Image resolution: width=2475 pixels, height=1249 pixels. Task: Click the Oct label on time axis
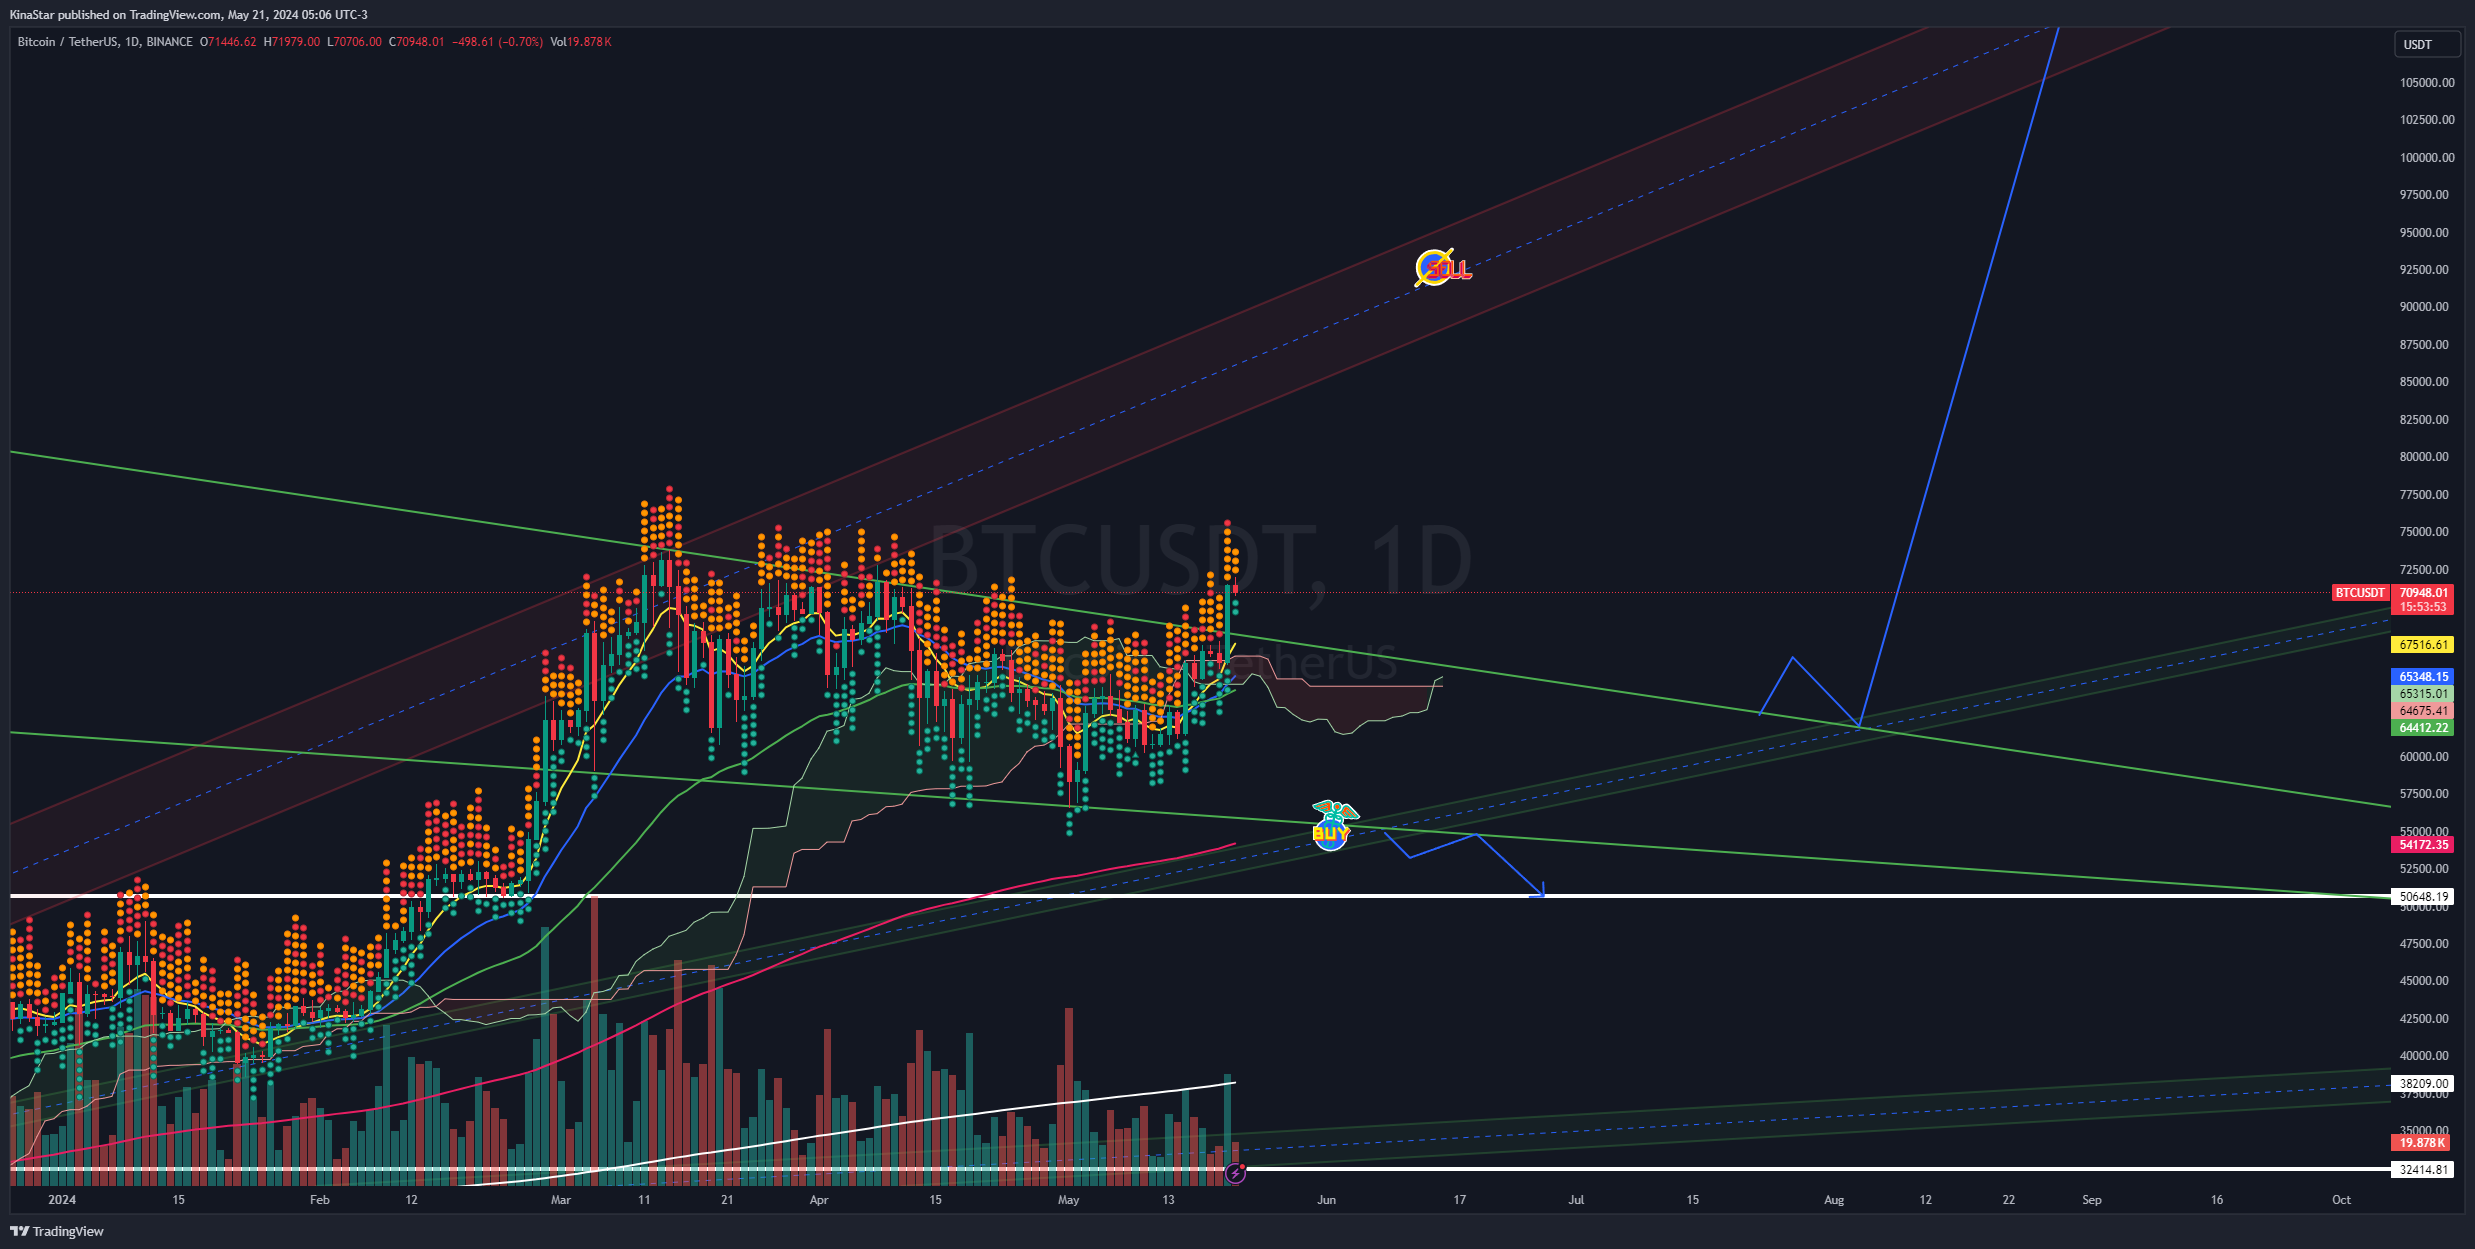(2341, 1200)
